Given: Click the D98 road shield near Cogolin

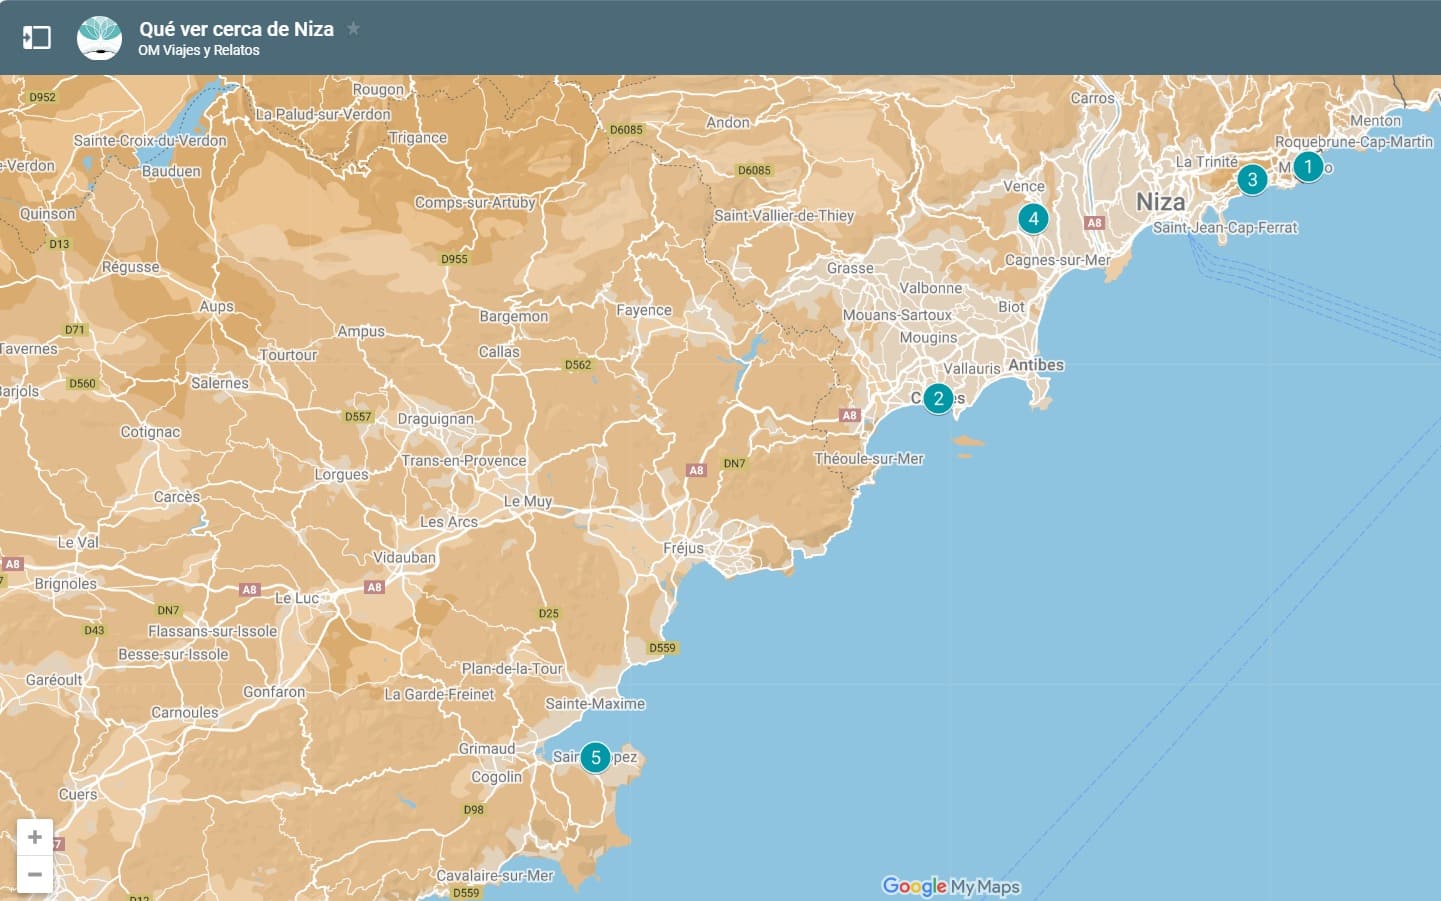Looking at the screenshot, I should pos(474,810).
